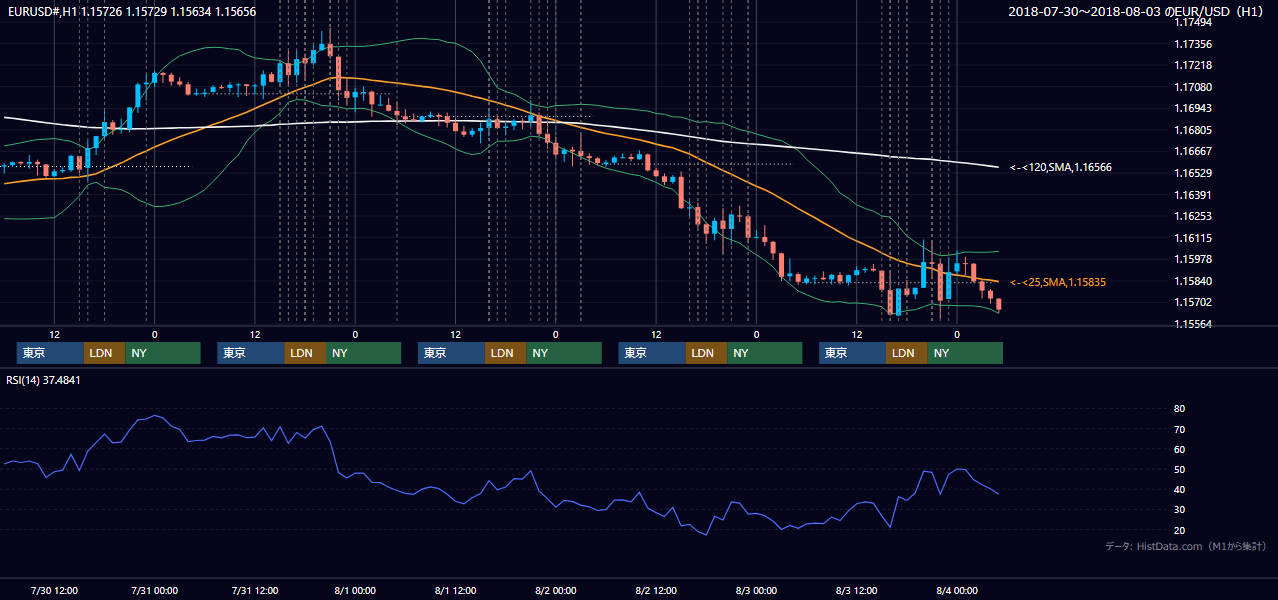The image size is (1278, 600).
Task: Click the 8/4 00:00 time axis label
Action: [957, 590]
